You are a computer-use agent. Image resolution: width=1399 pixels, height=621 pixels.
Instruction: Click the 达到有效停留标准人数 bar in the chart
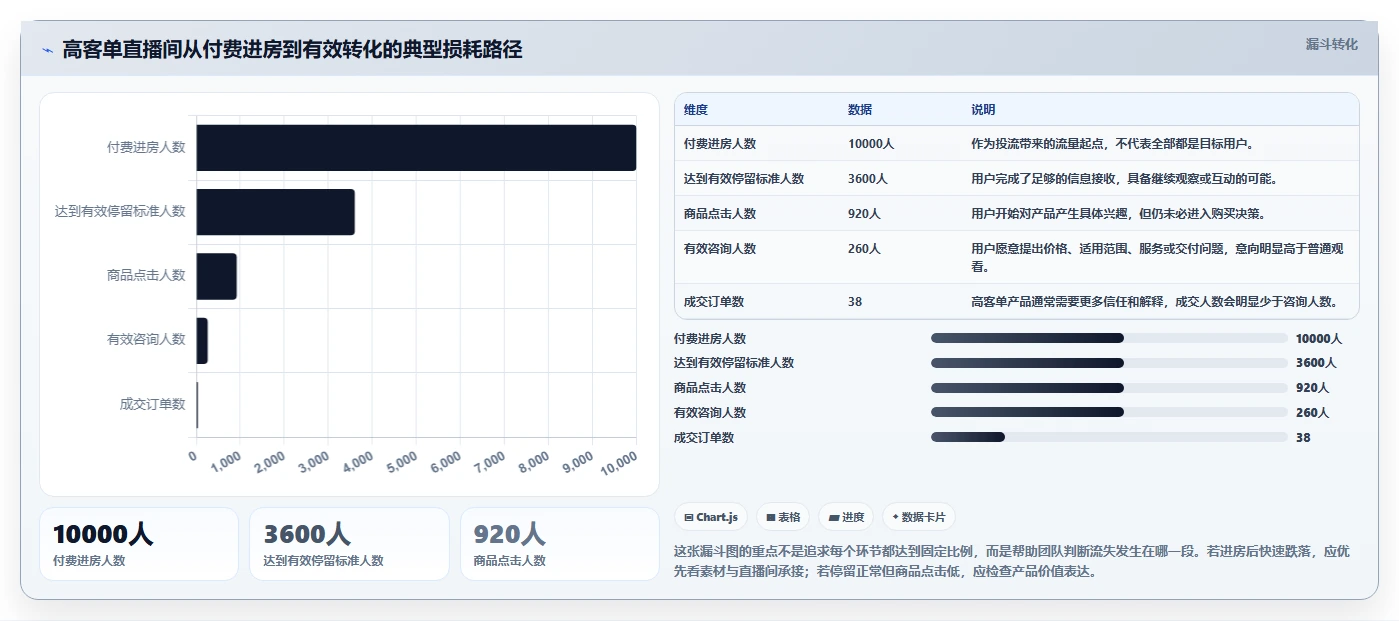coord(275,212)
